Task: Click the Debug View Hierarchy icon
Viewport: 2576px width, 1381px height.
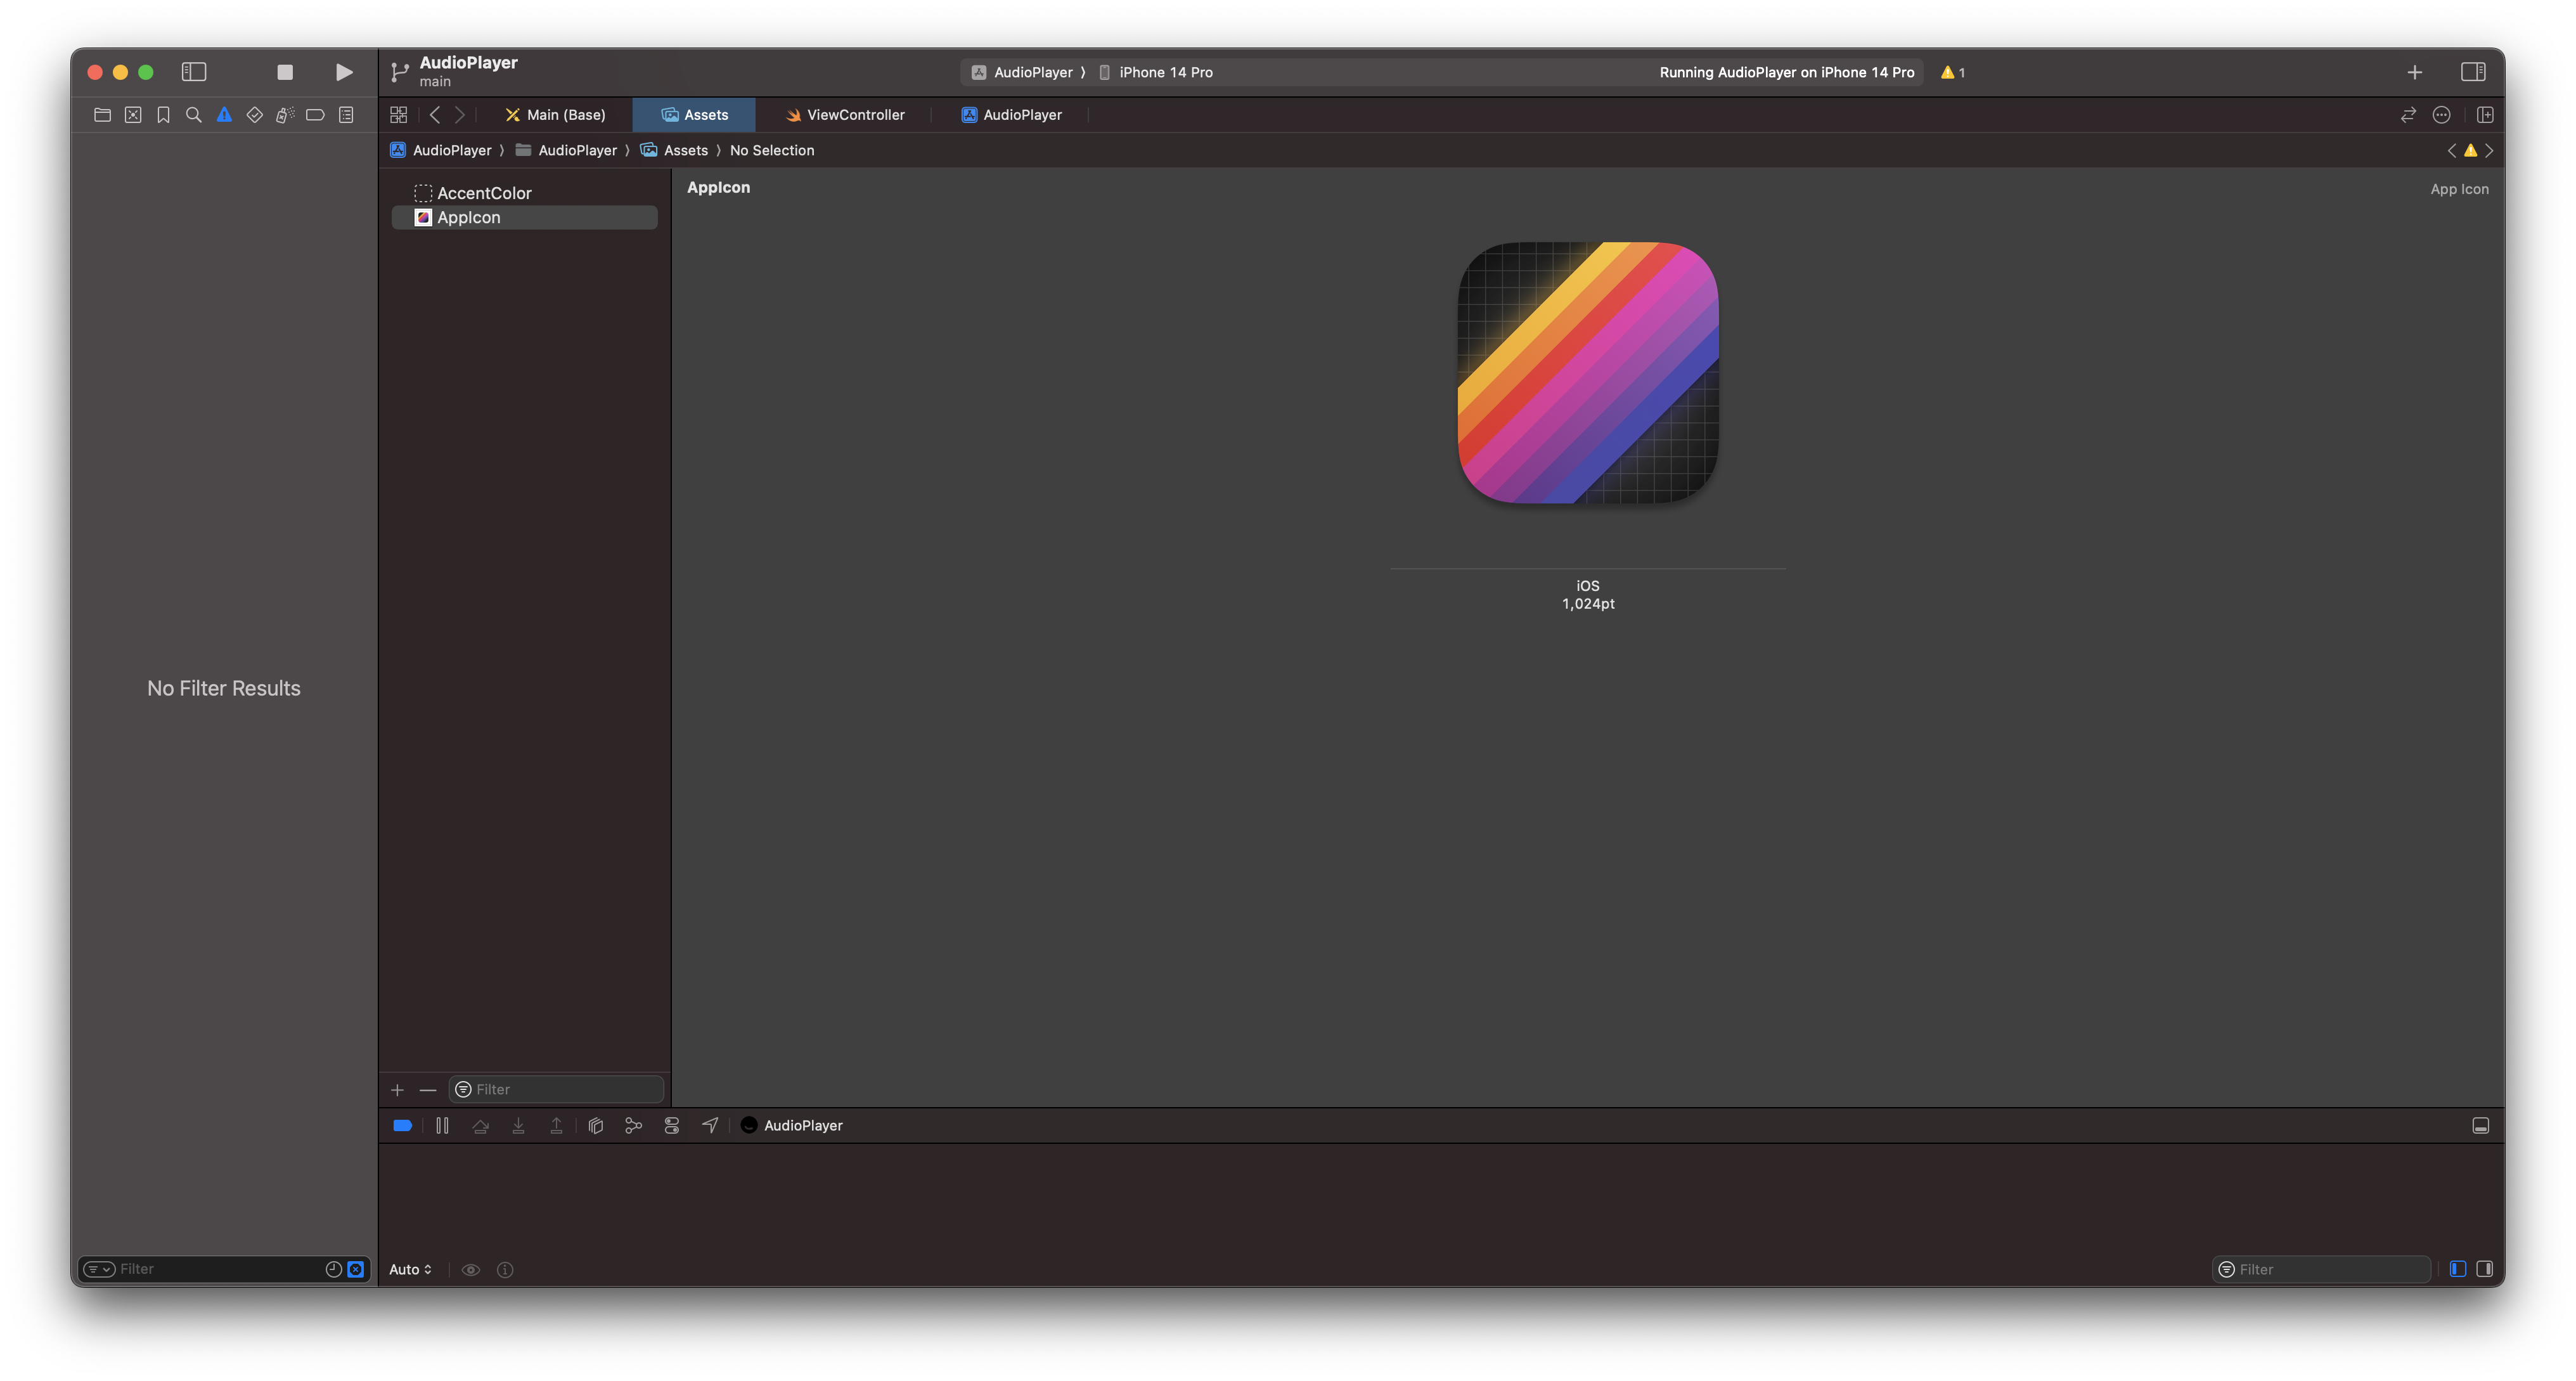Action: tap(596, 1126)
